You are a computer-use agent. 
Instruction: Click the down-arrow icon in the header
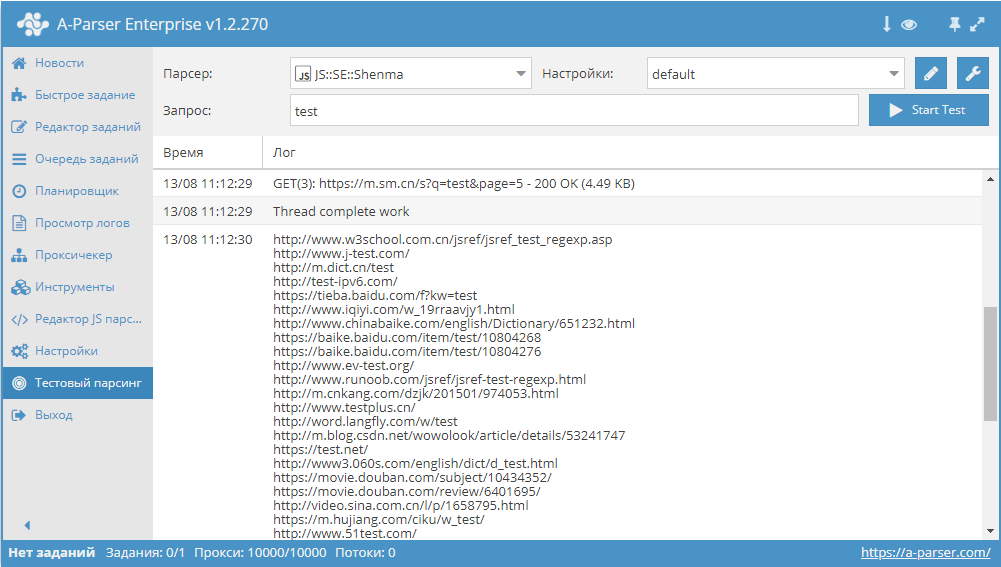click(x=886, y=24)
